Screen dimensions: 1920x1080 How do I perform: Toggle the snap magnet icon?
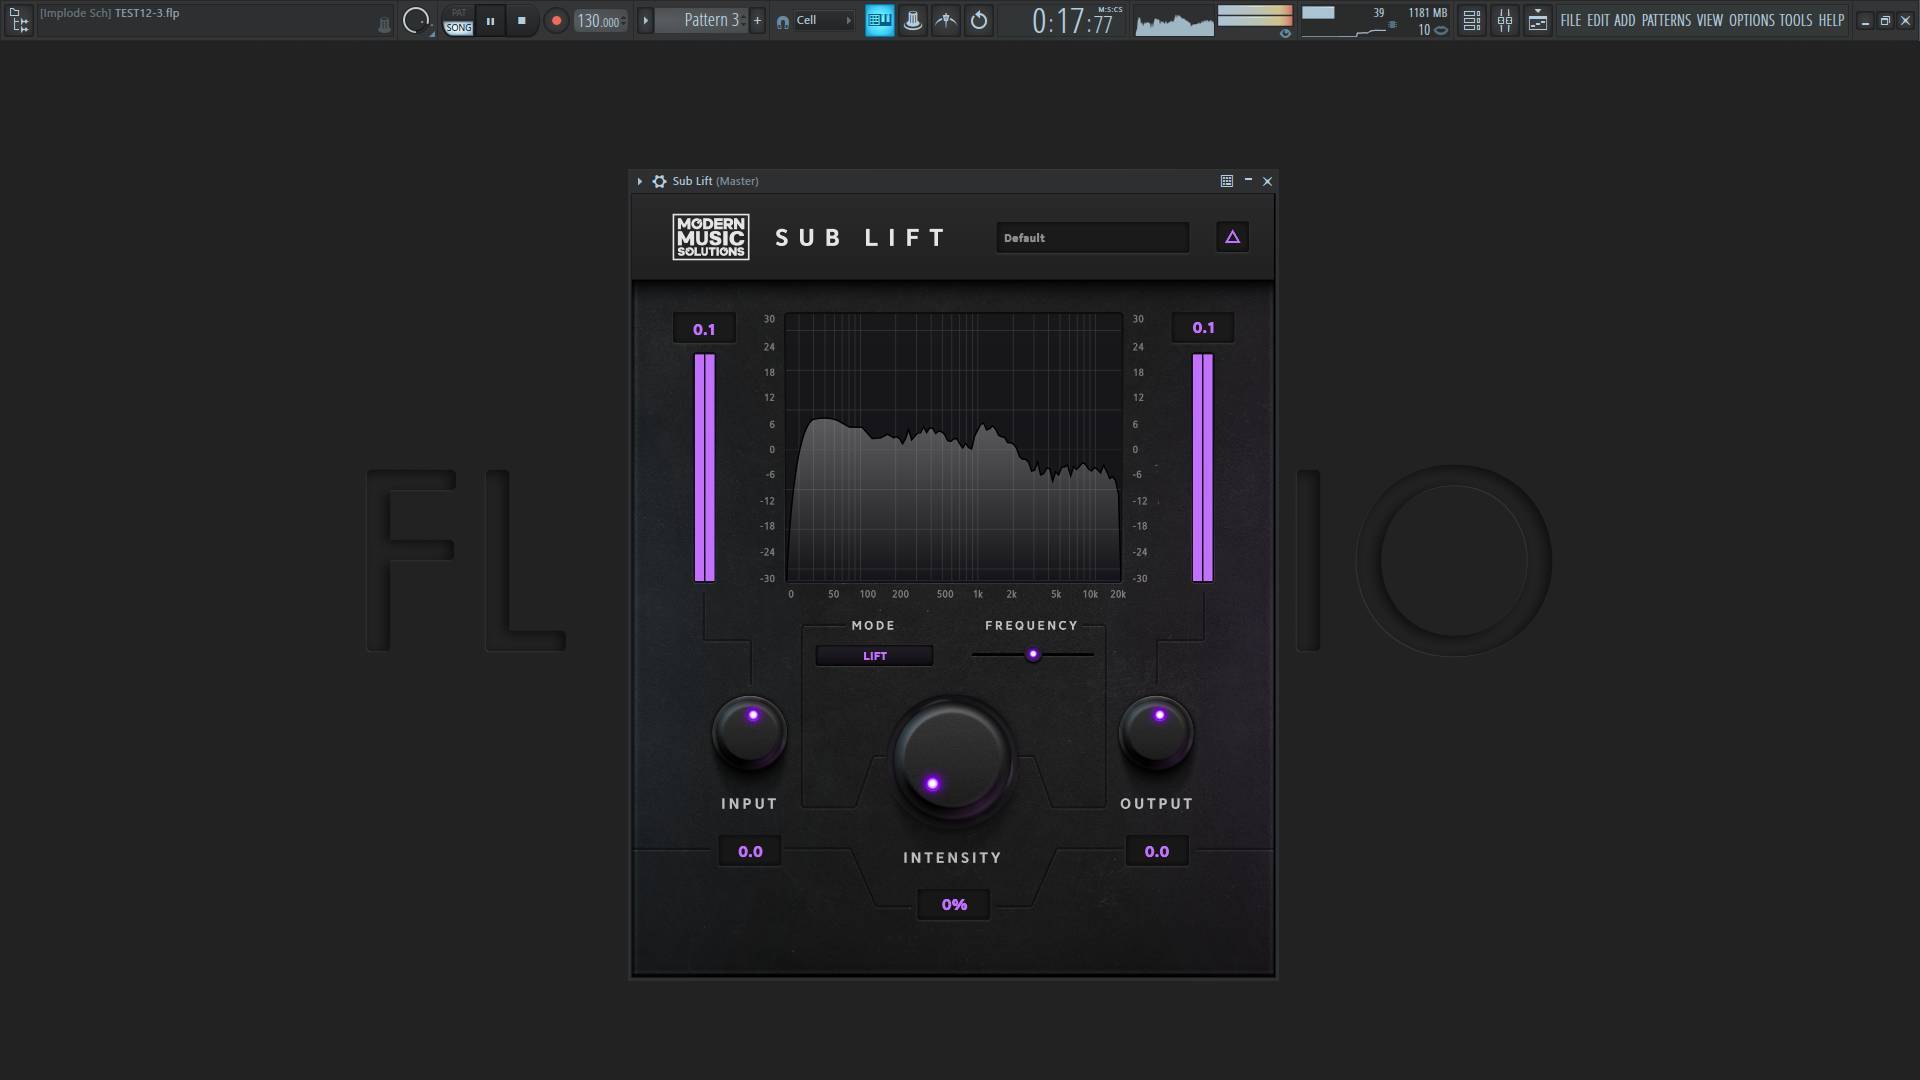782,21
